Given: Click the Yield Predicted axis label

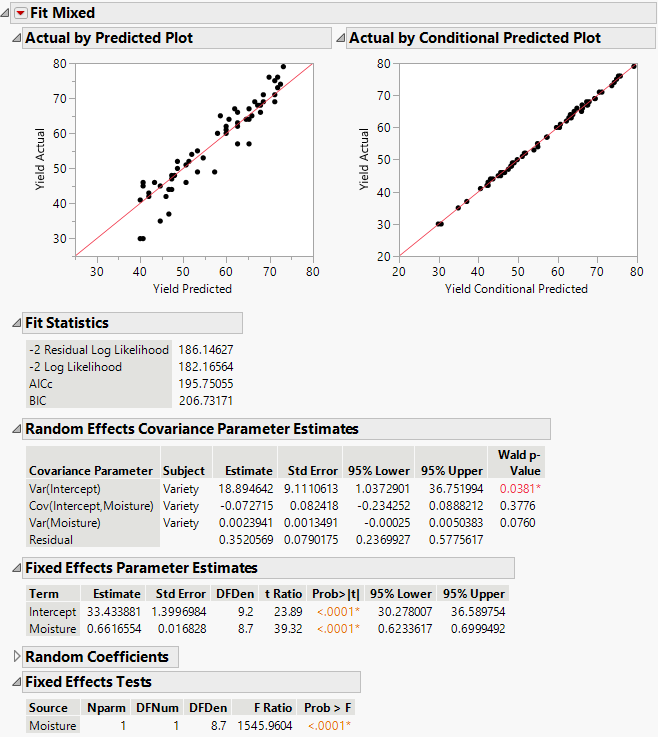Looking at the screenshot, I should 192,289.
